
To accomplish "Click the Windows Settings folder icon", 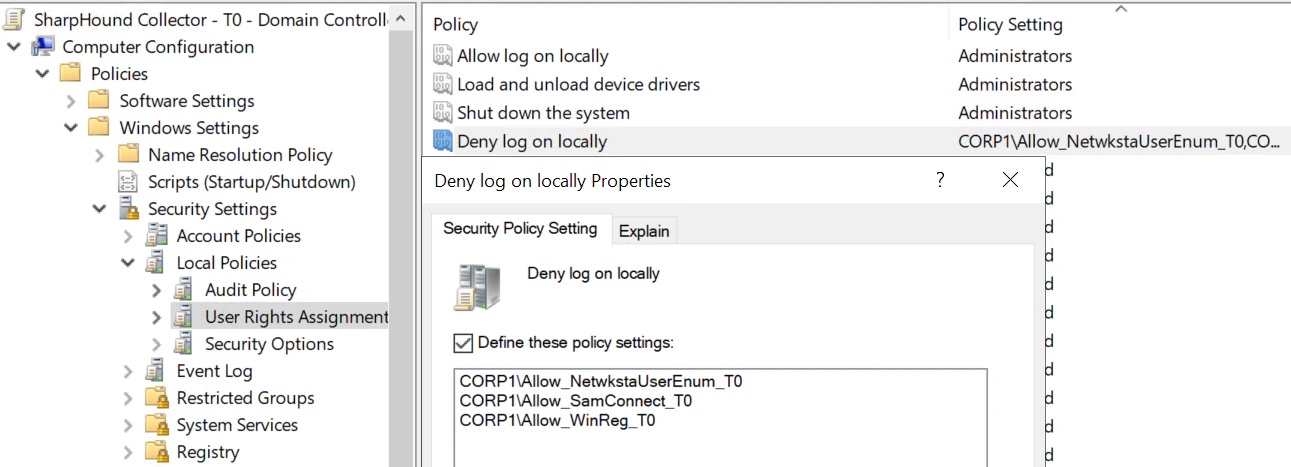I will [x=98, y=128].
